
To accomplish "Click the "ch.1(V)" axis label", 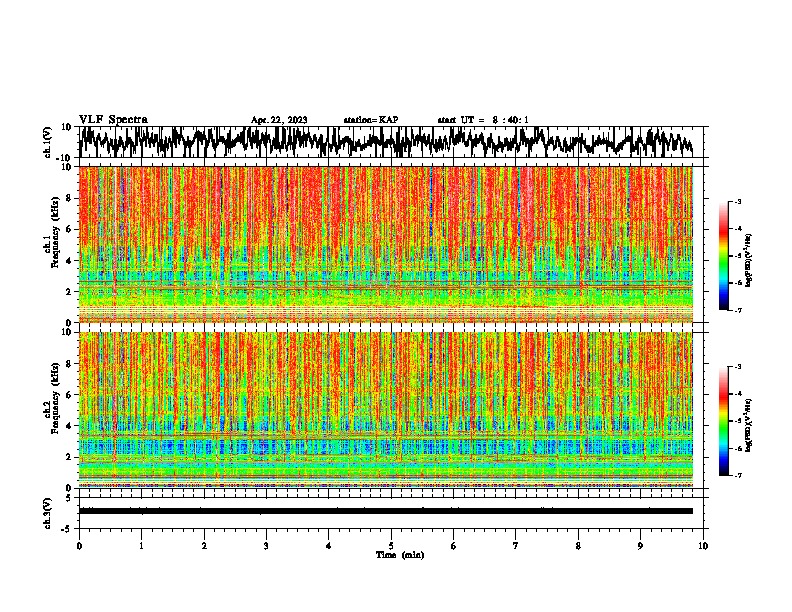I will coord(47,142).
